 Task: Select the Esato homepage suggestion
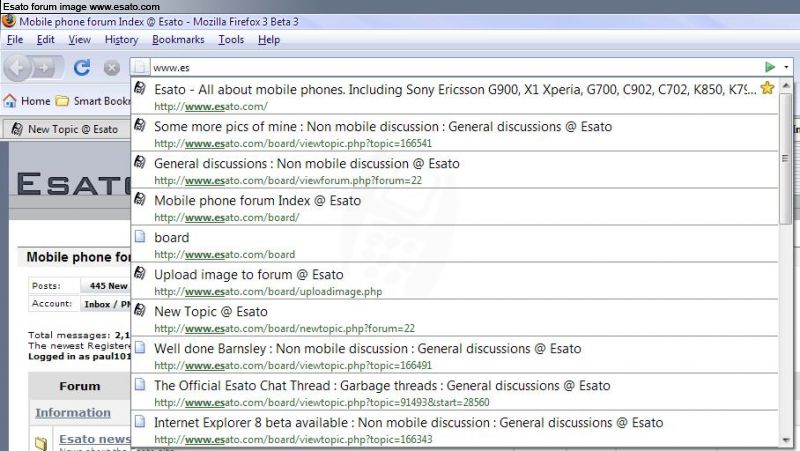click(455, 96)
